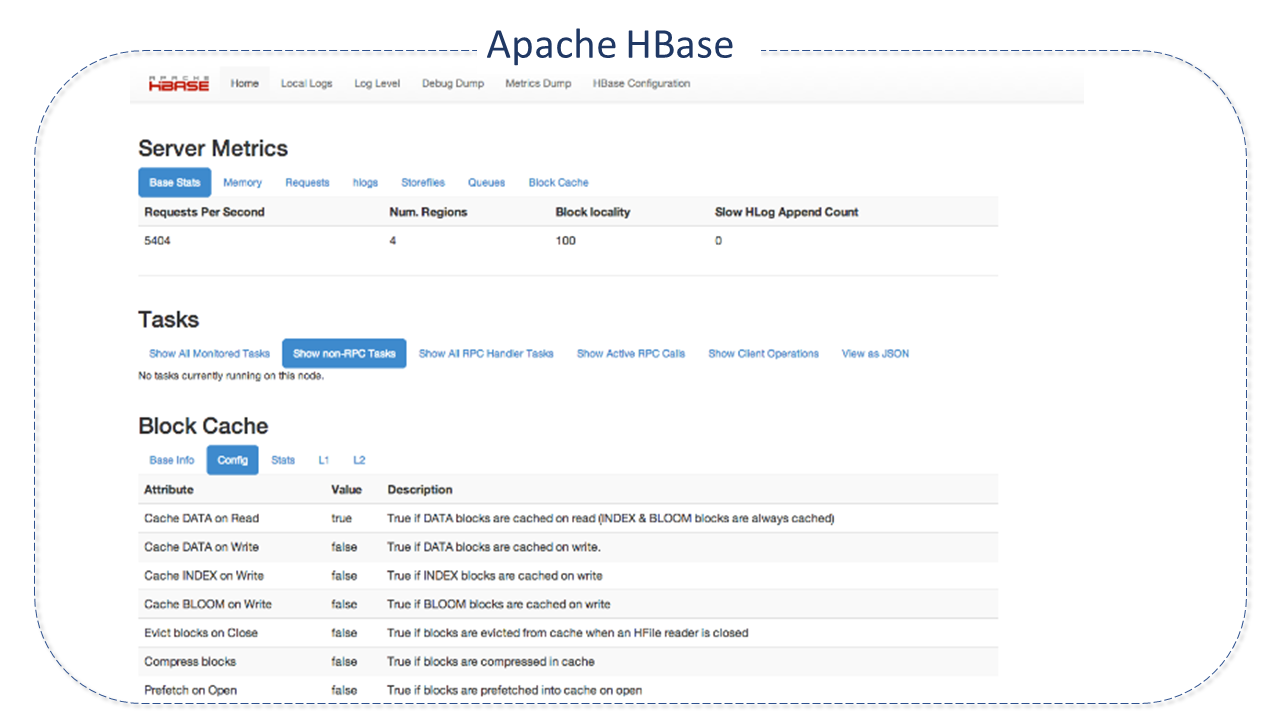Show Active RPC Calls

[x=631, y=354]
